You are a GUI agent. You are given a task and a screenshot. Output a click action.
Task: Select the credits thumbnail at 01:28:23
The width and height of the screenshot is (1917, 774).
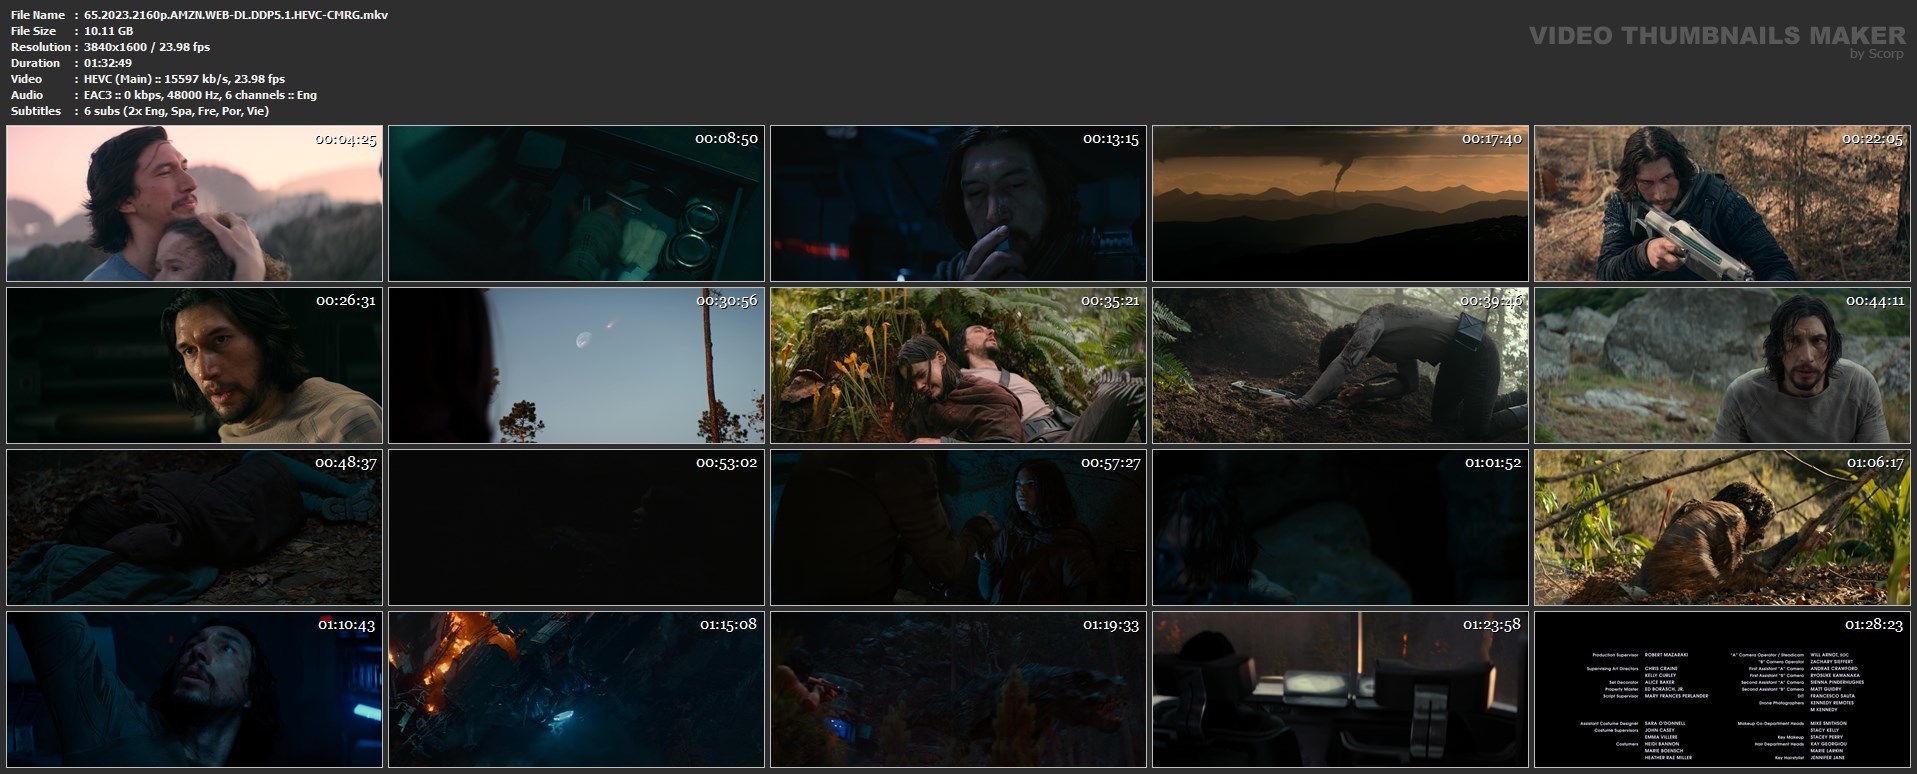click(x=1722, y=689)
